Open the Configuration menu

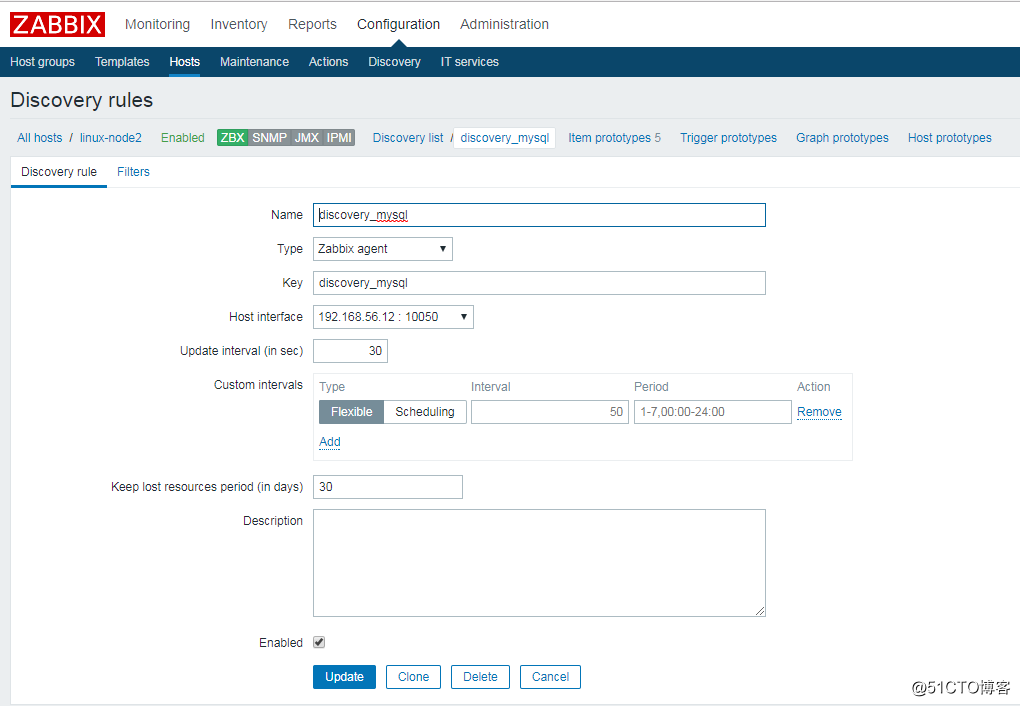[x=398, y=24]
